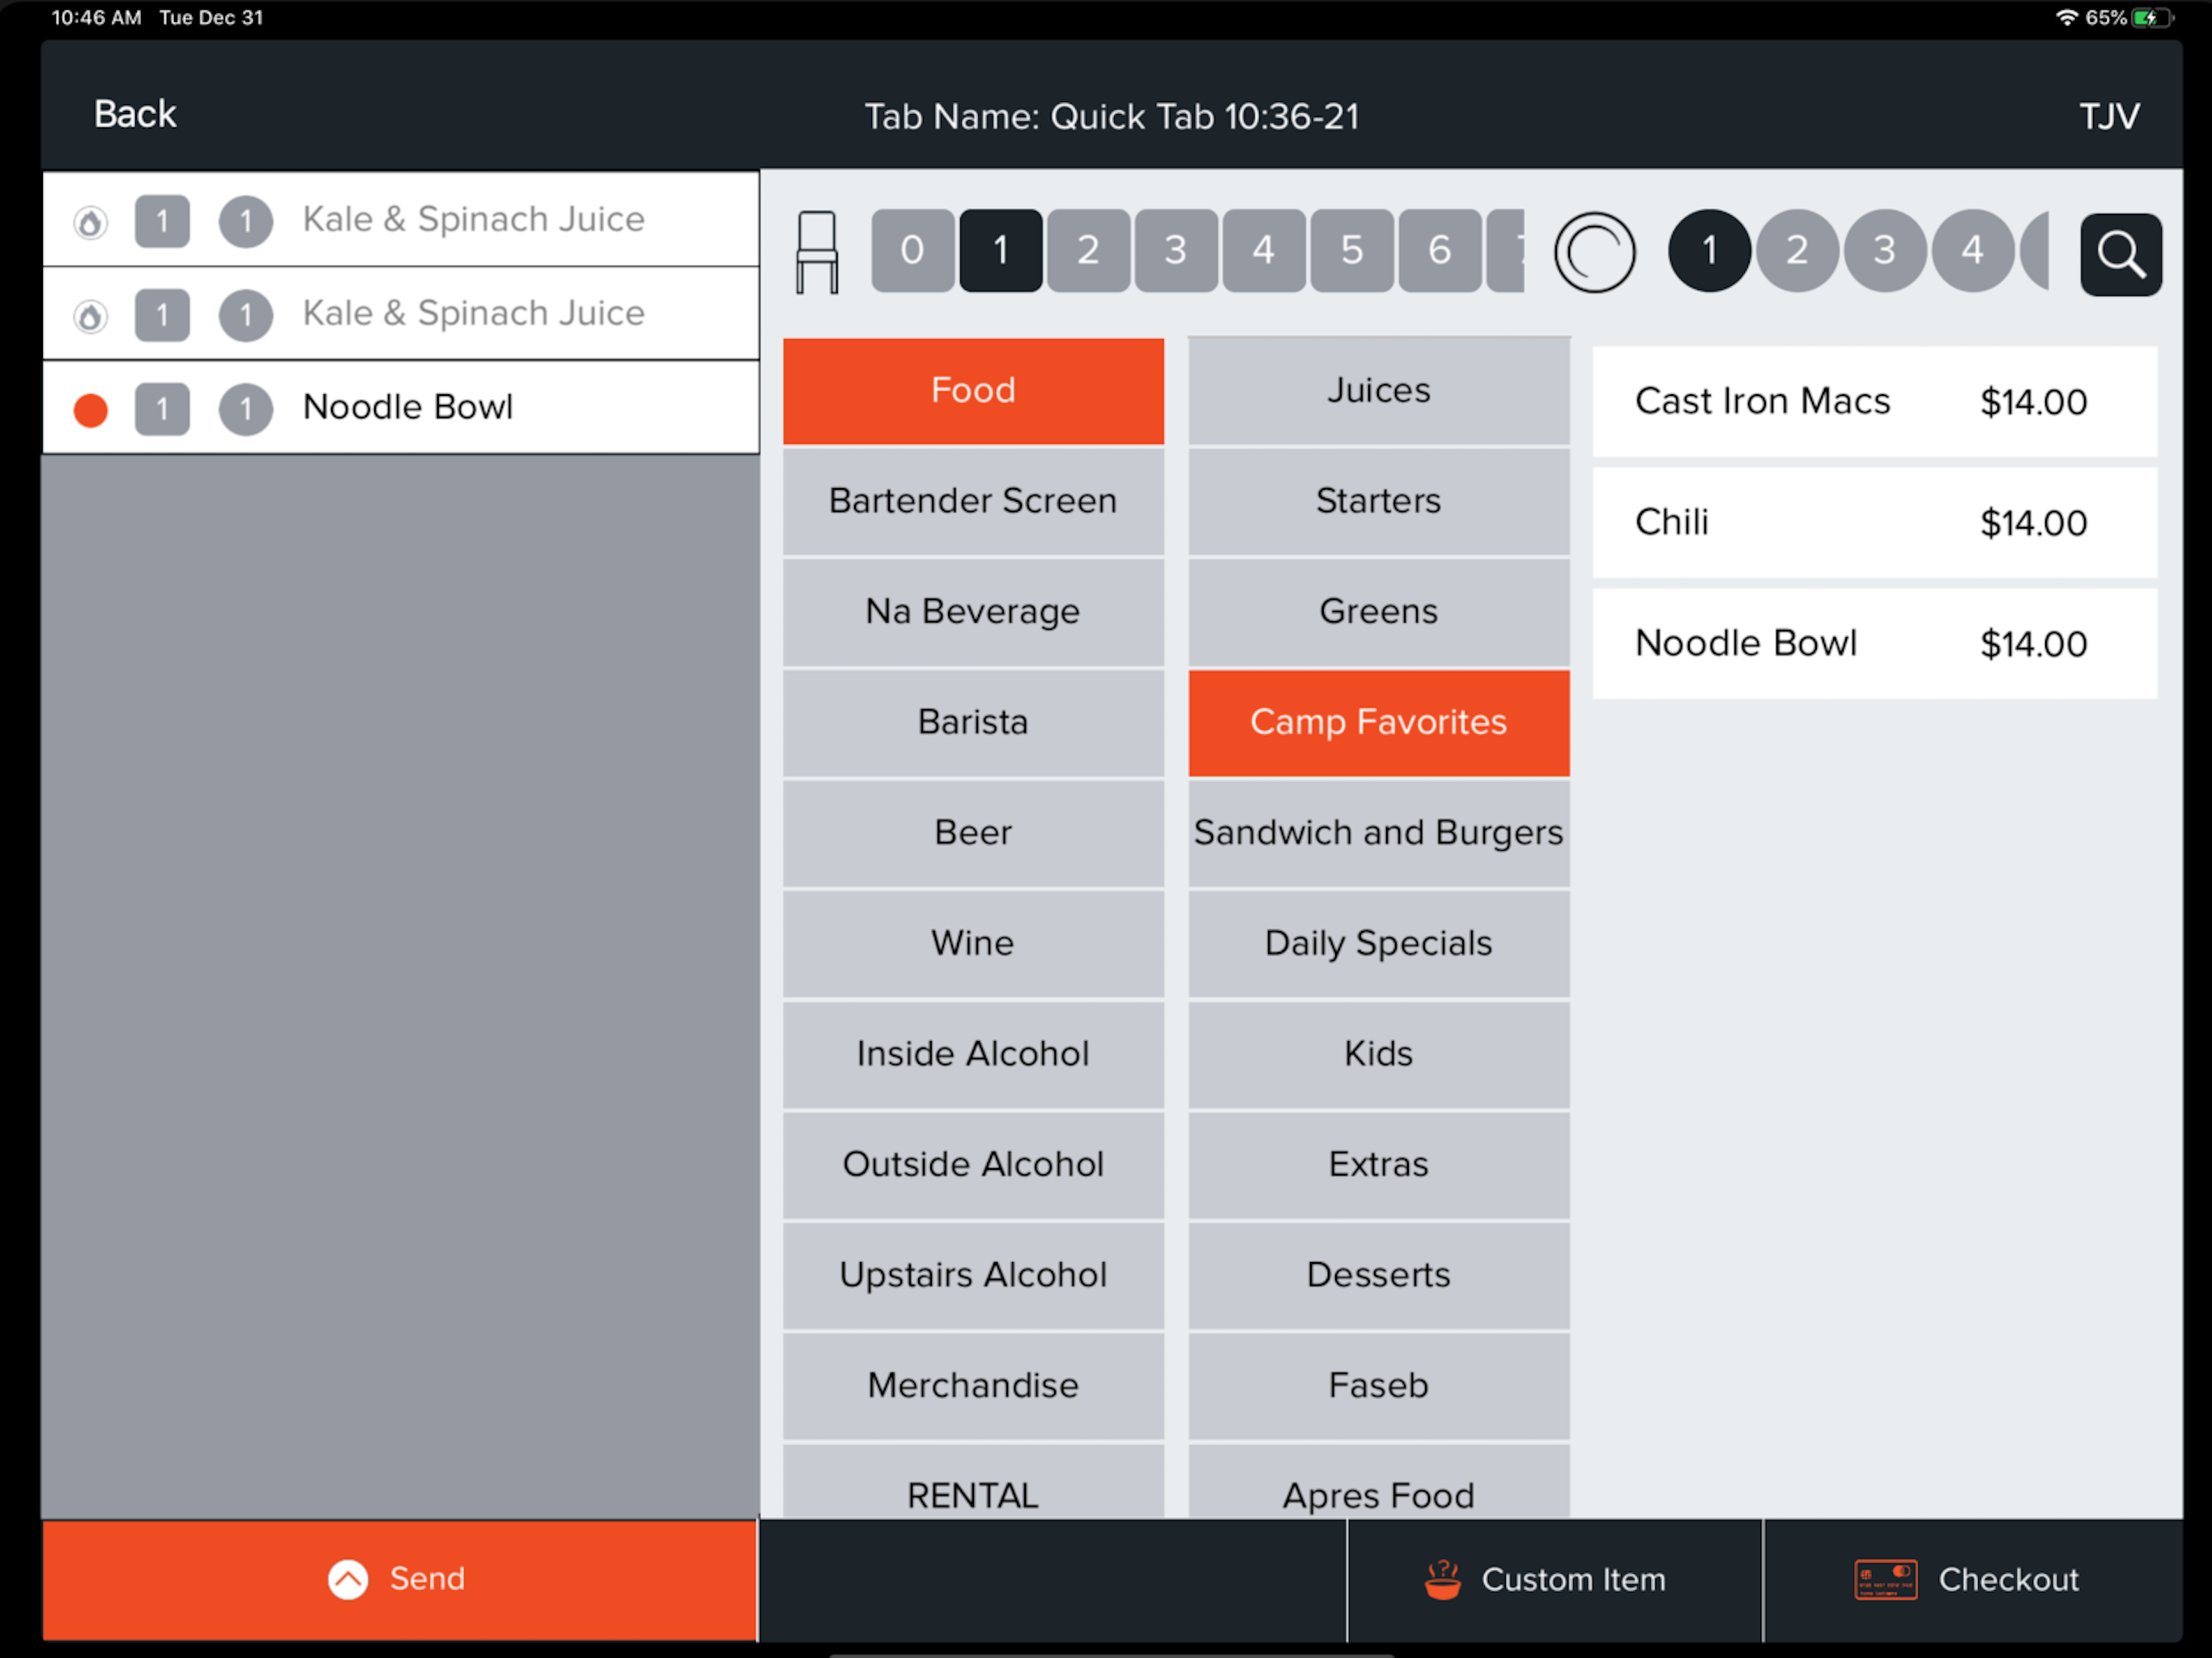Choose course number 3 circle
Viewport: 2212px width, 1658px height.
click(x=1884, y=250)
